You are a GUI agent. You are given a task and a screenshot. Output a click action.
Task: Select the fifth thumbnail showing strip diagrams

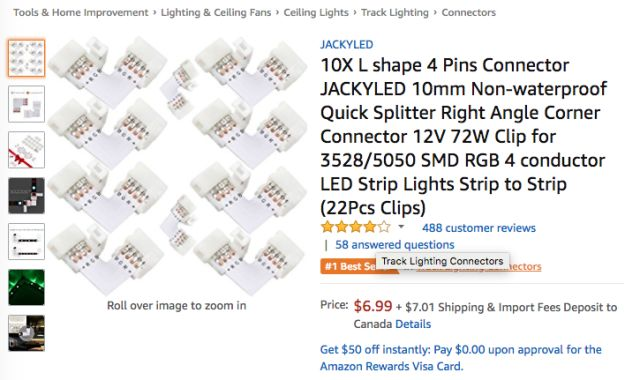pos(27,241)
